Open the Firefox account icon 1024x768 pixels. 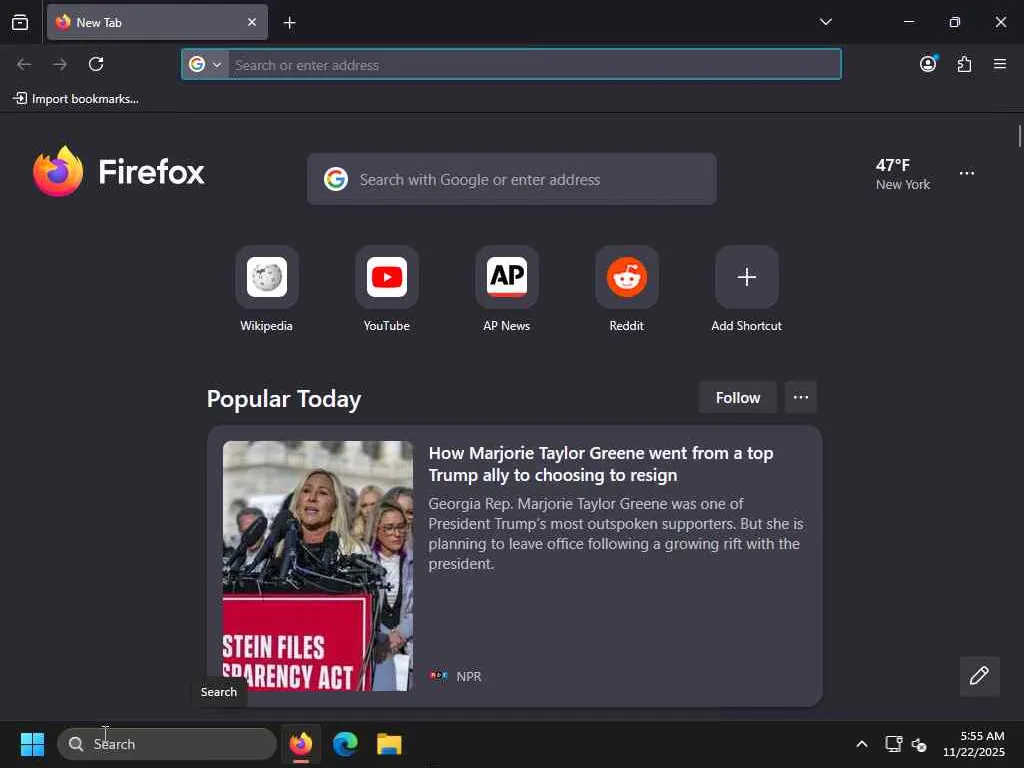(928, 64)
